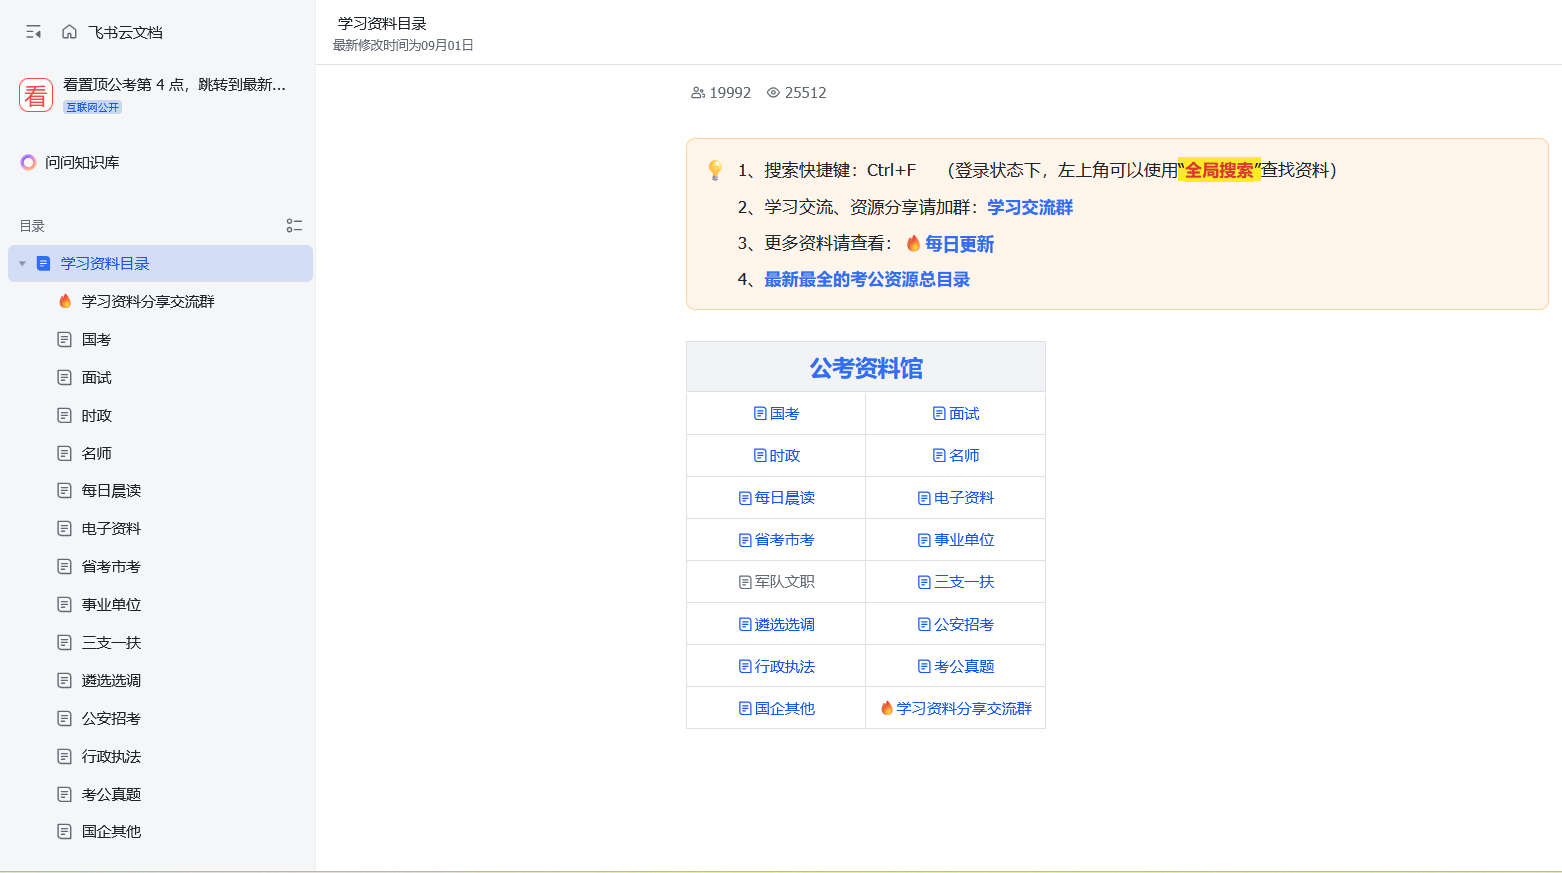This screenshot has height=873, width=1562.
Task: Open 面试 in the sidebar tree
Action: (96, 378)
